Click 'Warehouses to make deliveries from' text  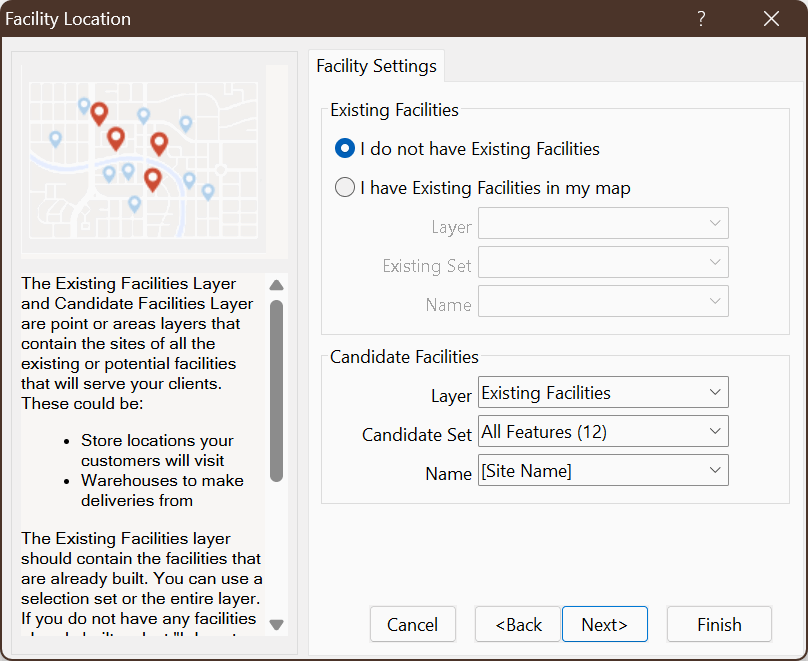162,490
